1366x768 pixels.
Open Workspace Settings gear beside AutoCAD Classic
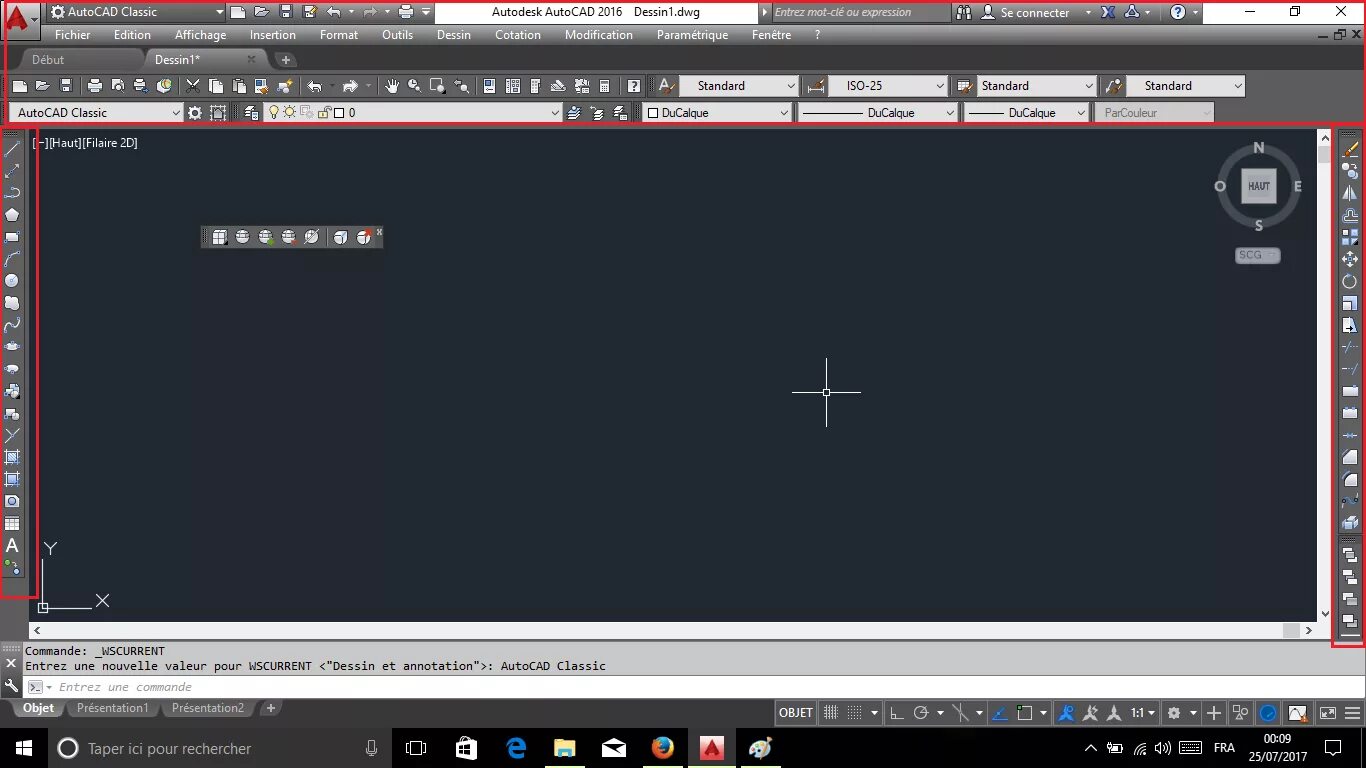pyautogui.click(x=195, y=113)
